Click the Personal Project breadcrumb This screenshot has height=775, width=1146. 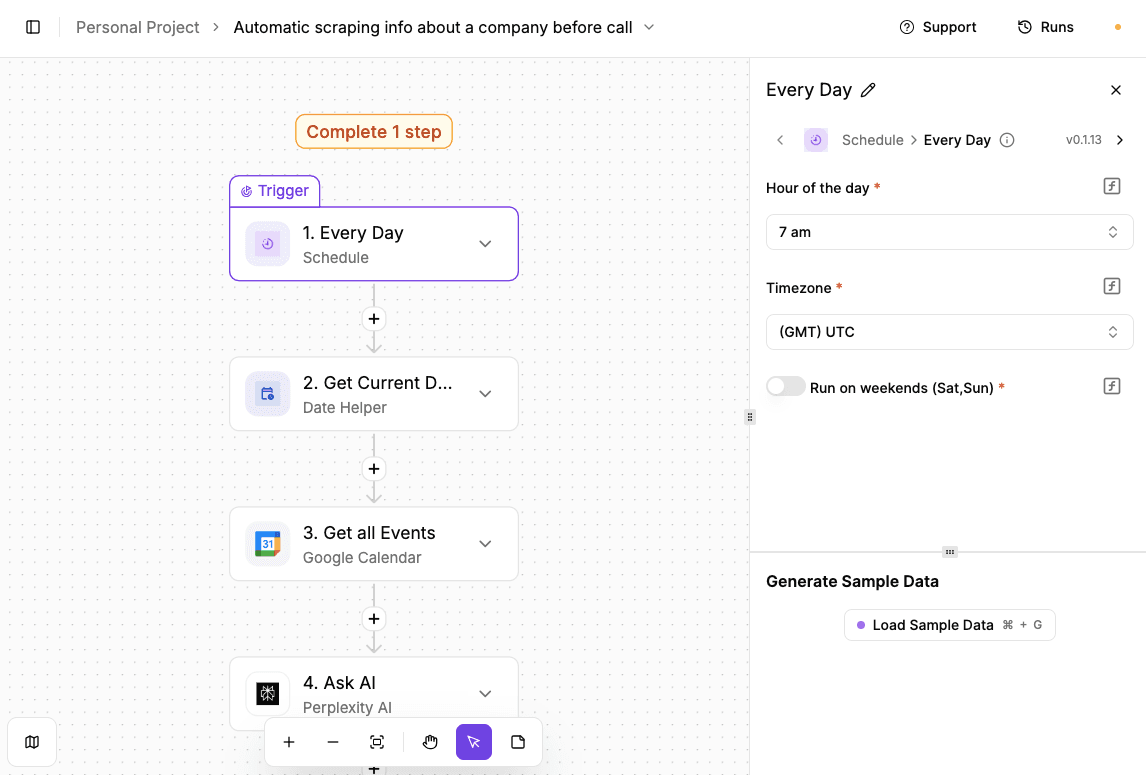[137, 27]
